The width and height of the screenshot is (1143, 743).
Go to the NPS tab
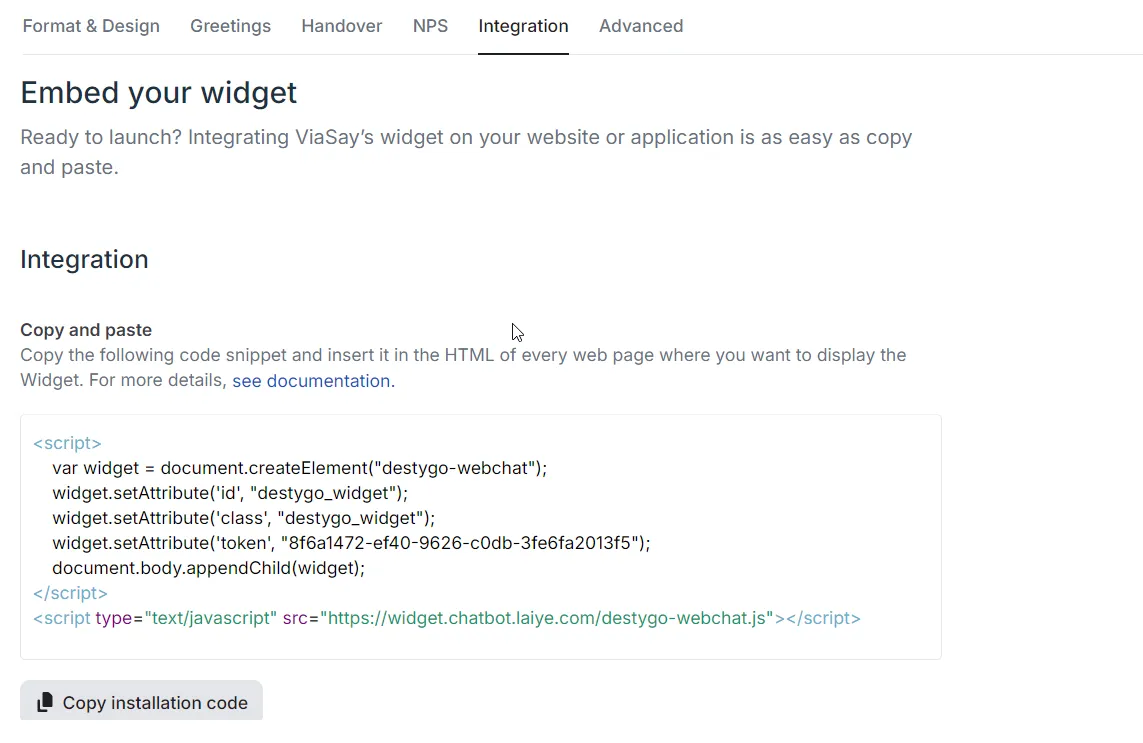[x=430, y=26]
